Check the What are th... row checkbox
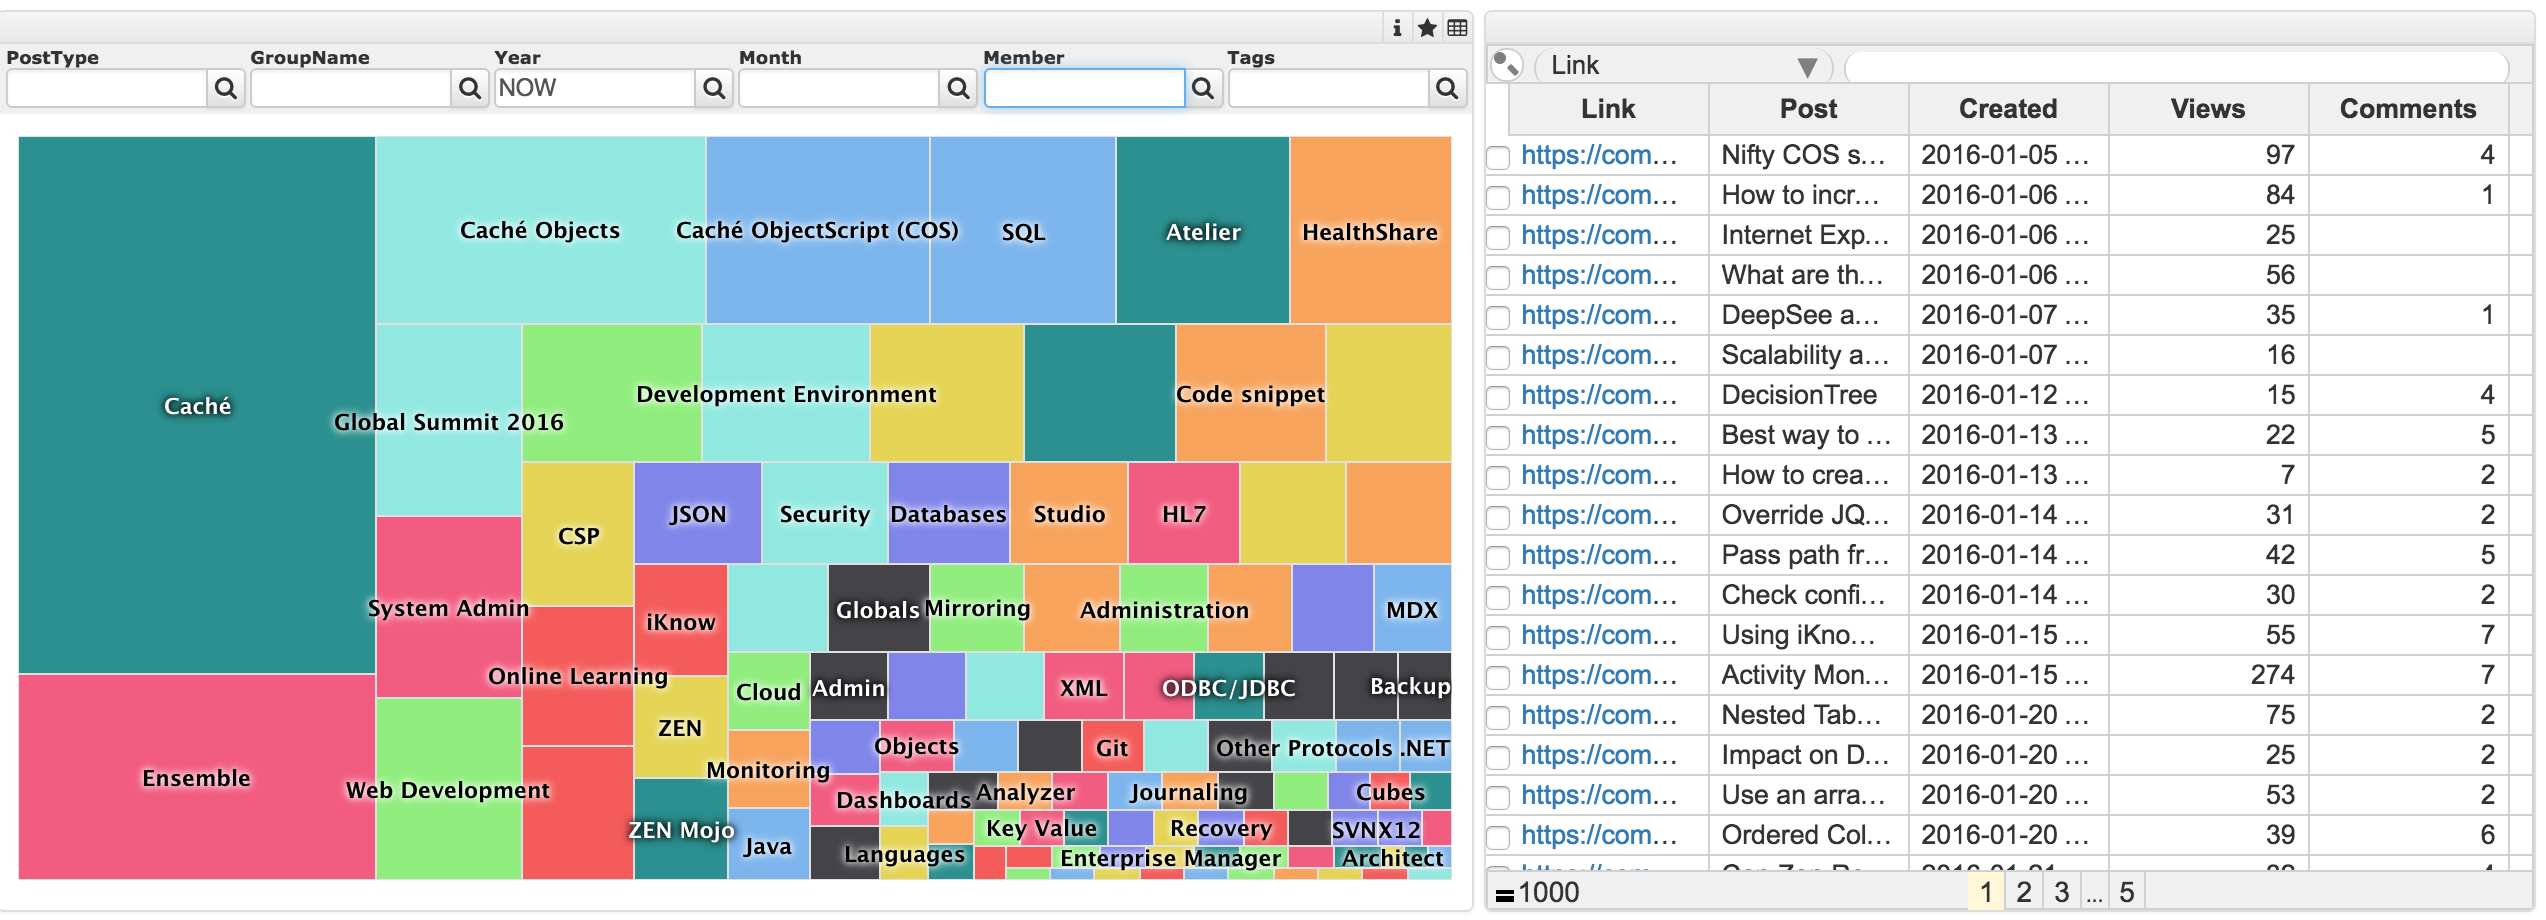This screenshot has width=2546, height=920. click(1498, 277)
